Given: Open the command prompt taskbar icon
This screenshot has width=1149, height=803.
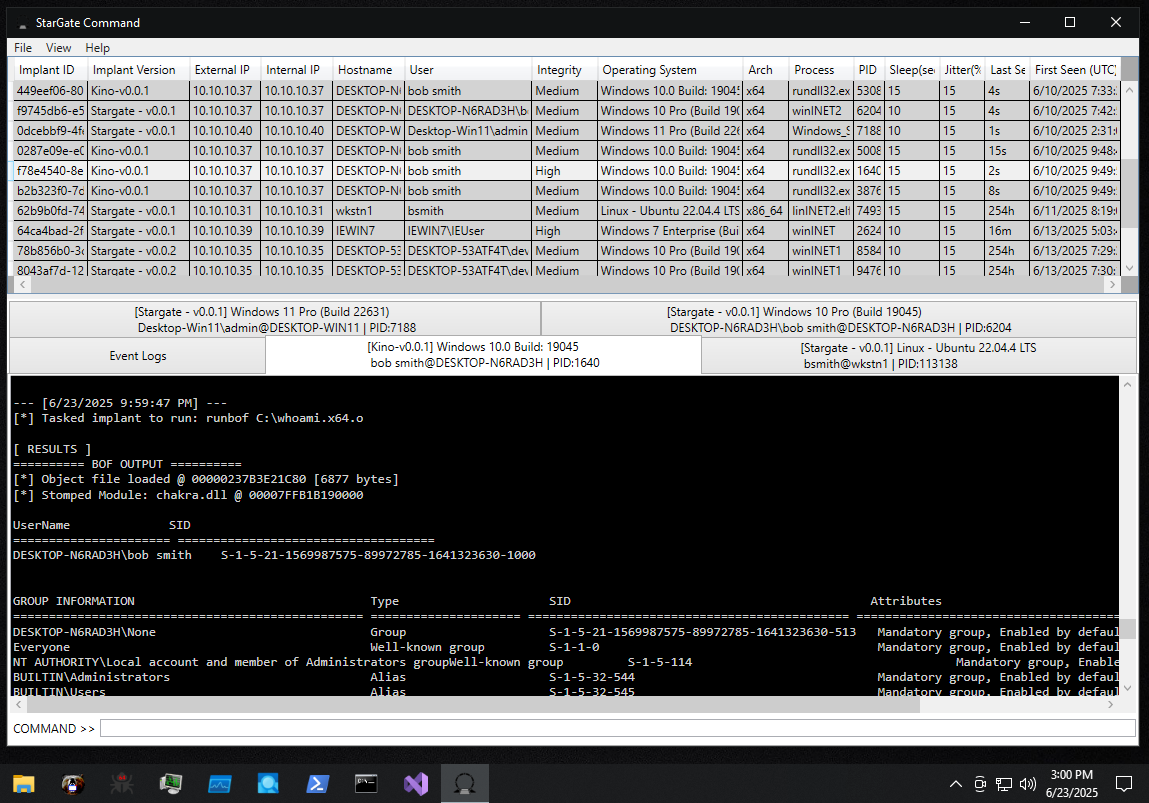Looking at the screenshot, I should (x=366, y=784).
